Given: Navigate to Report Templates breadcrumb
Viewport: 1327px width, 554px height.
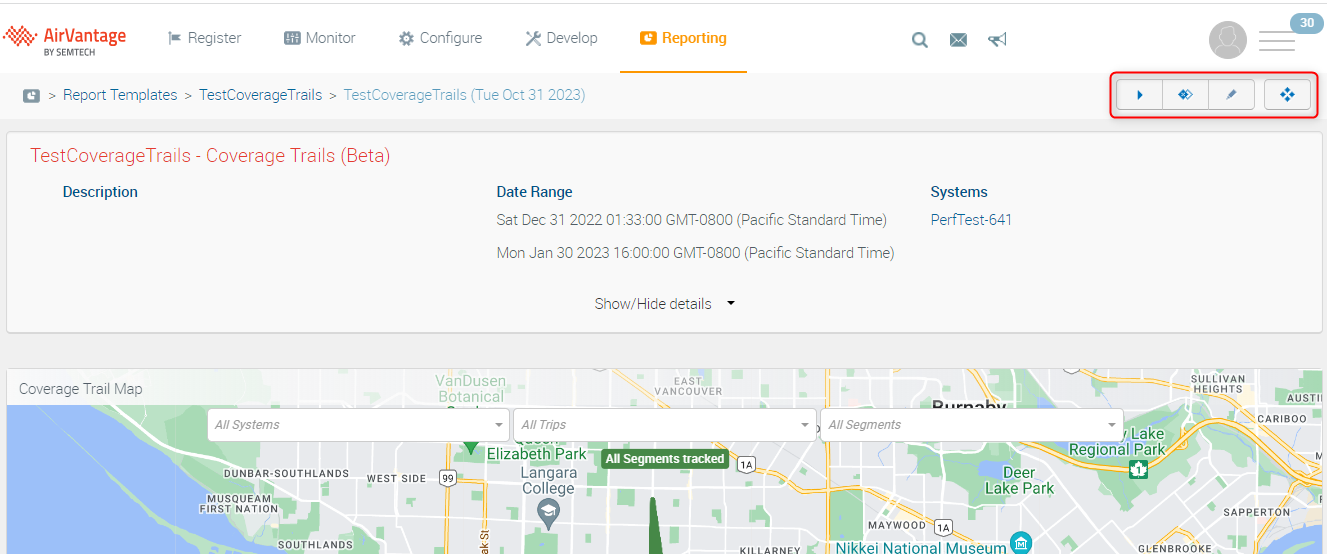Looking at the screenshot, I should click(x=120, y=95).
